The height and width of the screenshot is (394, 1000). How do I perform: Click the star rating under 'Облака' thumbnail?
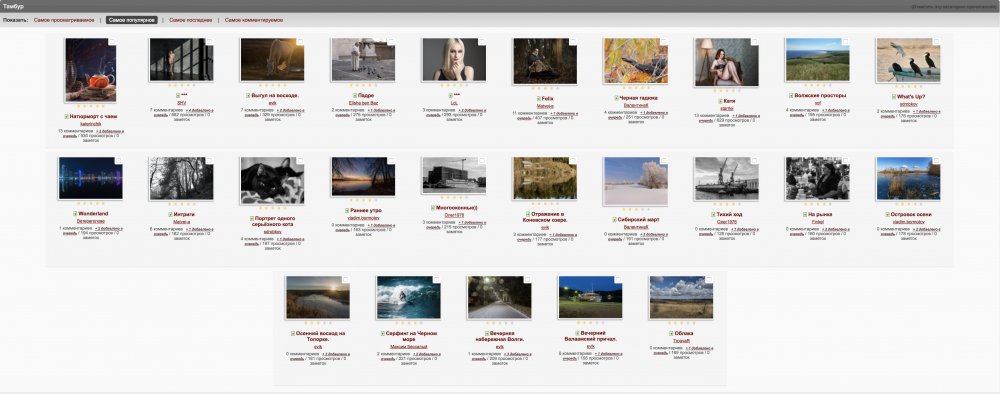[x=681, y=323]
